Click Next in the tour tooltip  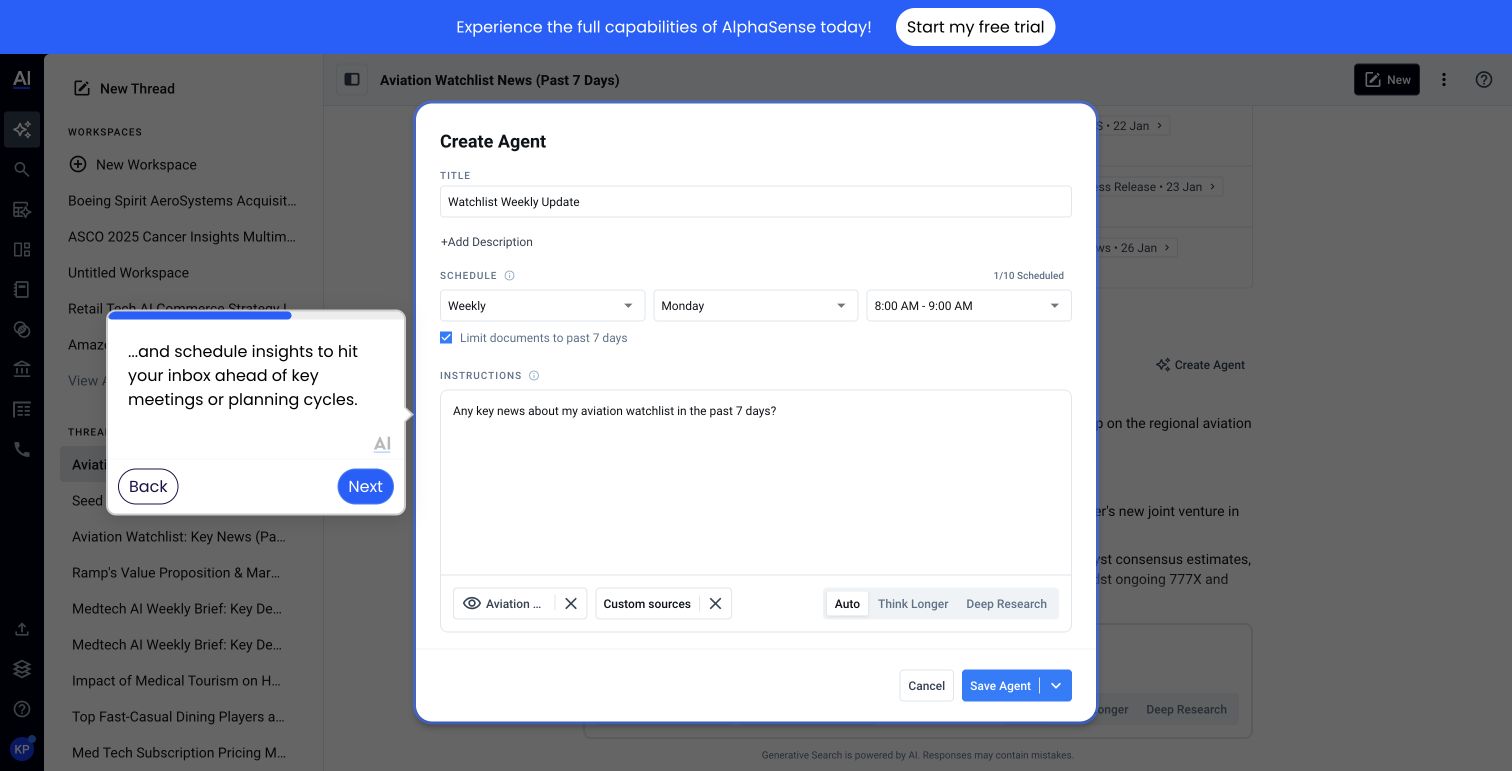coord(365,486)
